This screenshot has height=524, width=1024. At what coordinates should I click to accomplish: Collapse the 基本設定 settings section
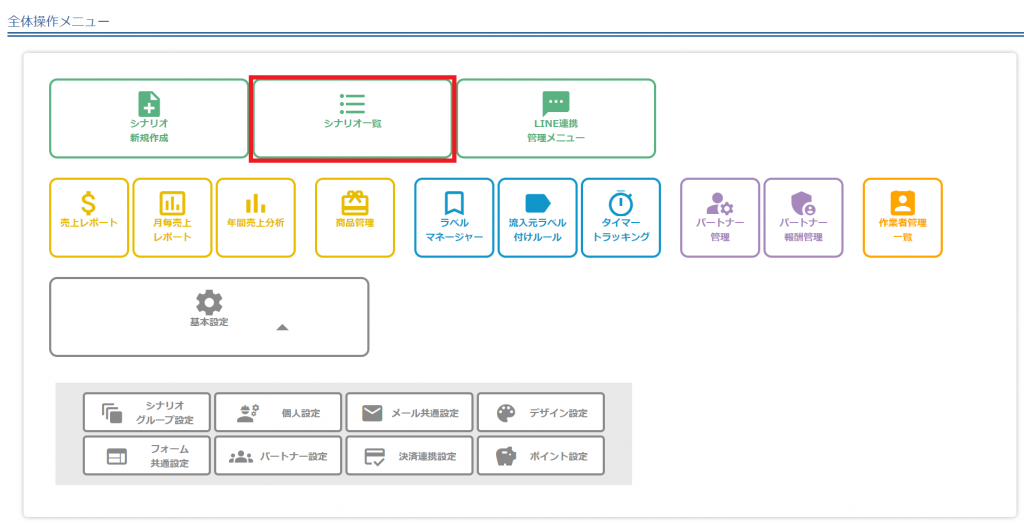209,317
